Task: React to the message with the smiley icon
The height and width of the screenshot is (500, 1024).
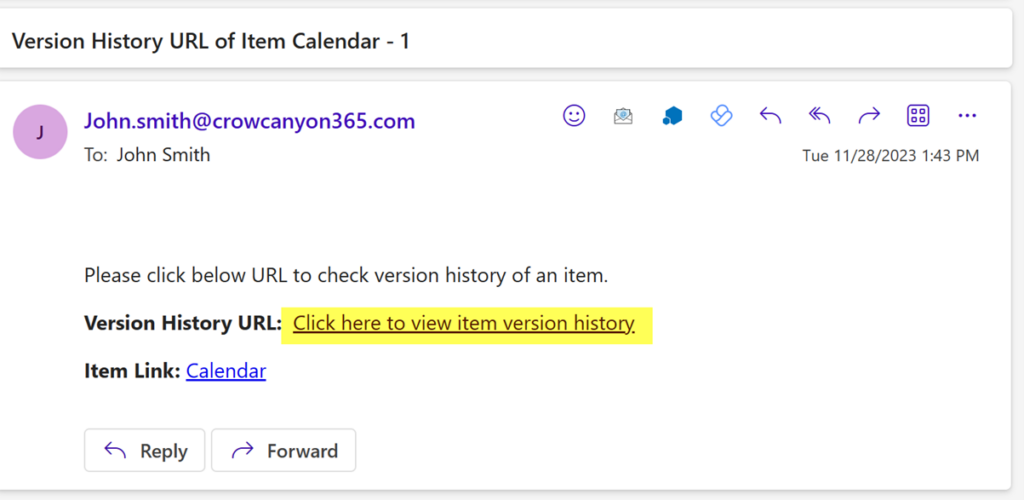Action: [x=574, y=116]
